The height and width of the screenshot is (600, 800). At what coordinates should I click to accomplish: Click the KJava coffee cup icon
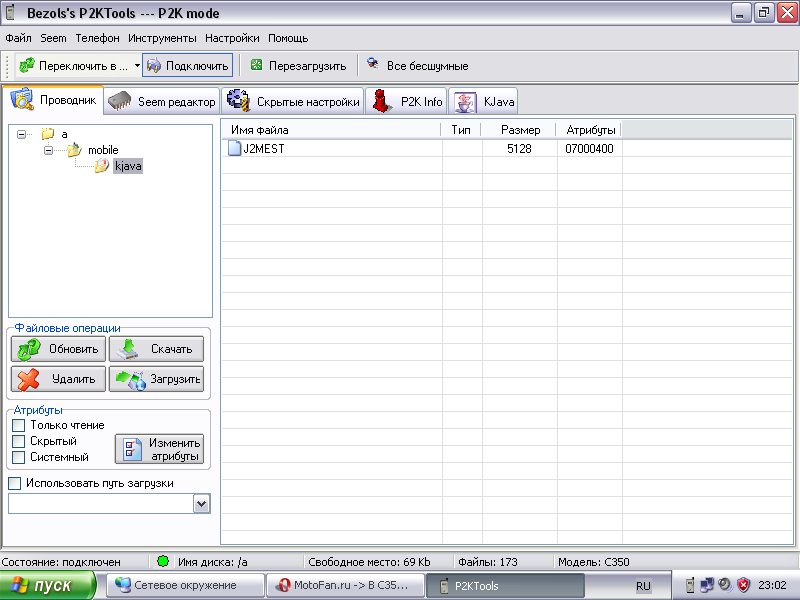[x=465, y=102]
